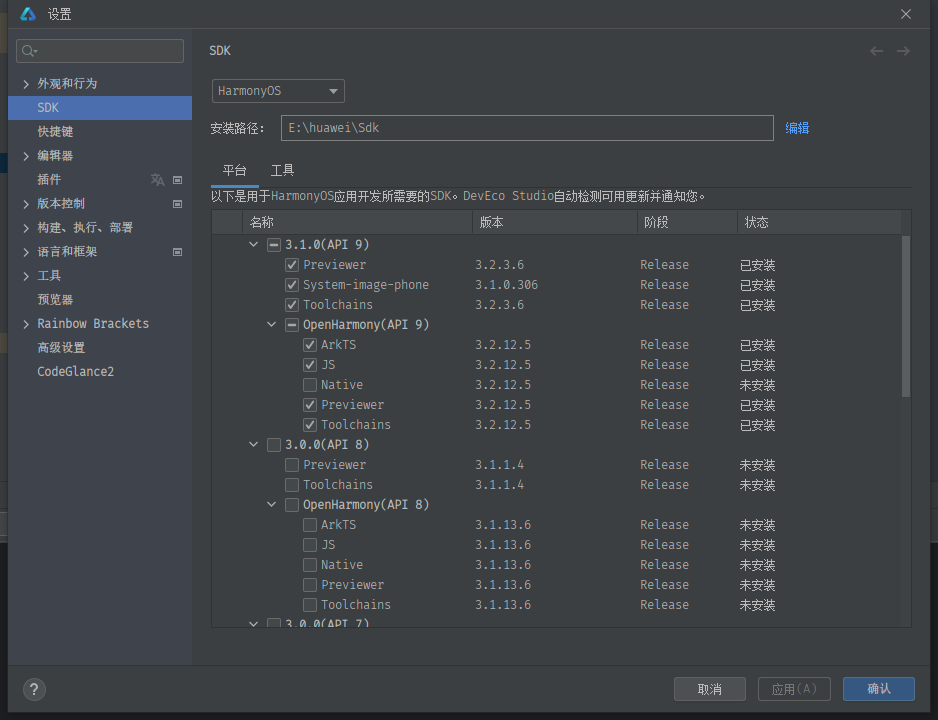Check the 3.0.0(API 8) group checkbox
This screenshot has height=720, width=938.
coord(273,445)
